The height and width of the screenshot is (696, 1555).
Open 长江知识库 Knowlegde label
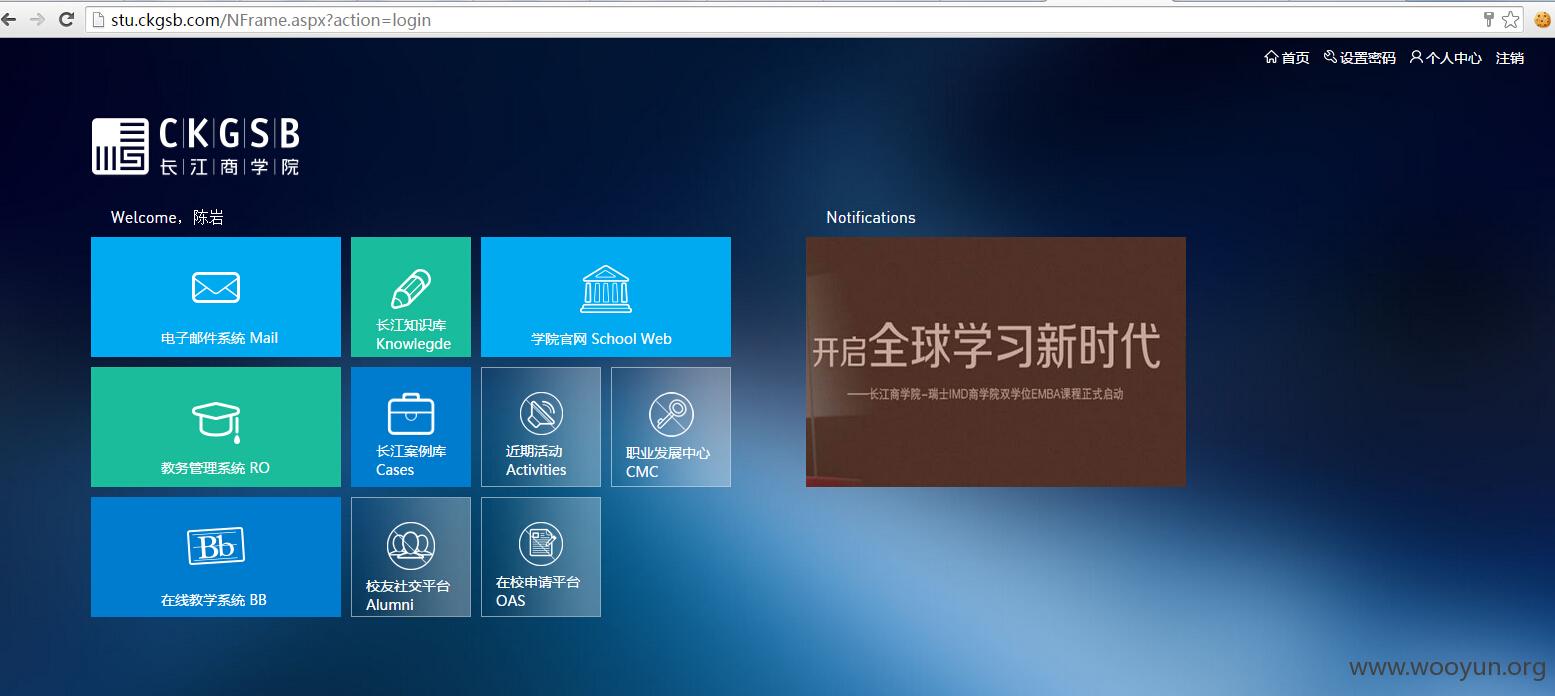pos(413,334)
